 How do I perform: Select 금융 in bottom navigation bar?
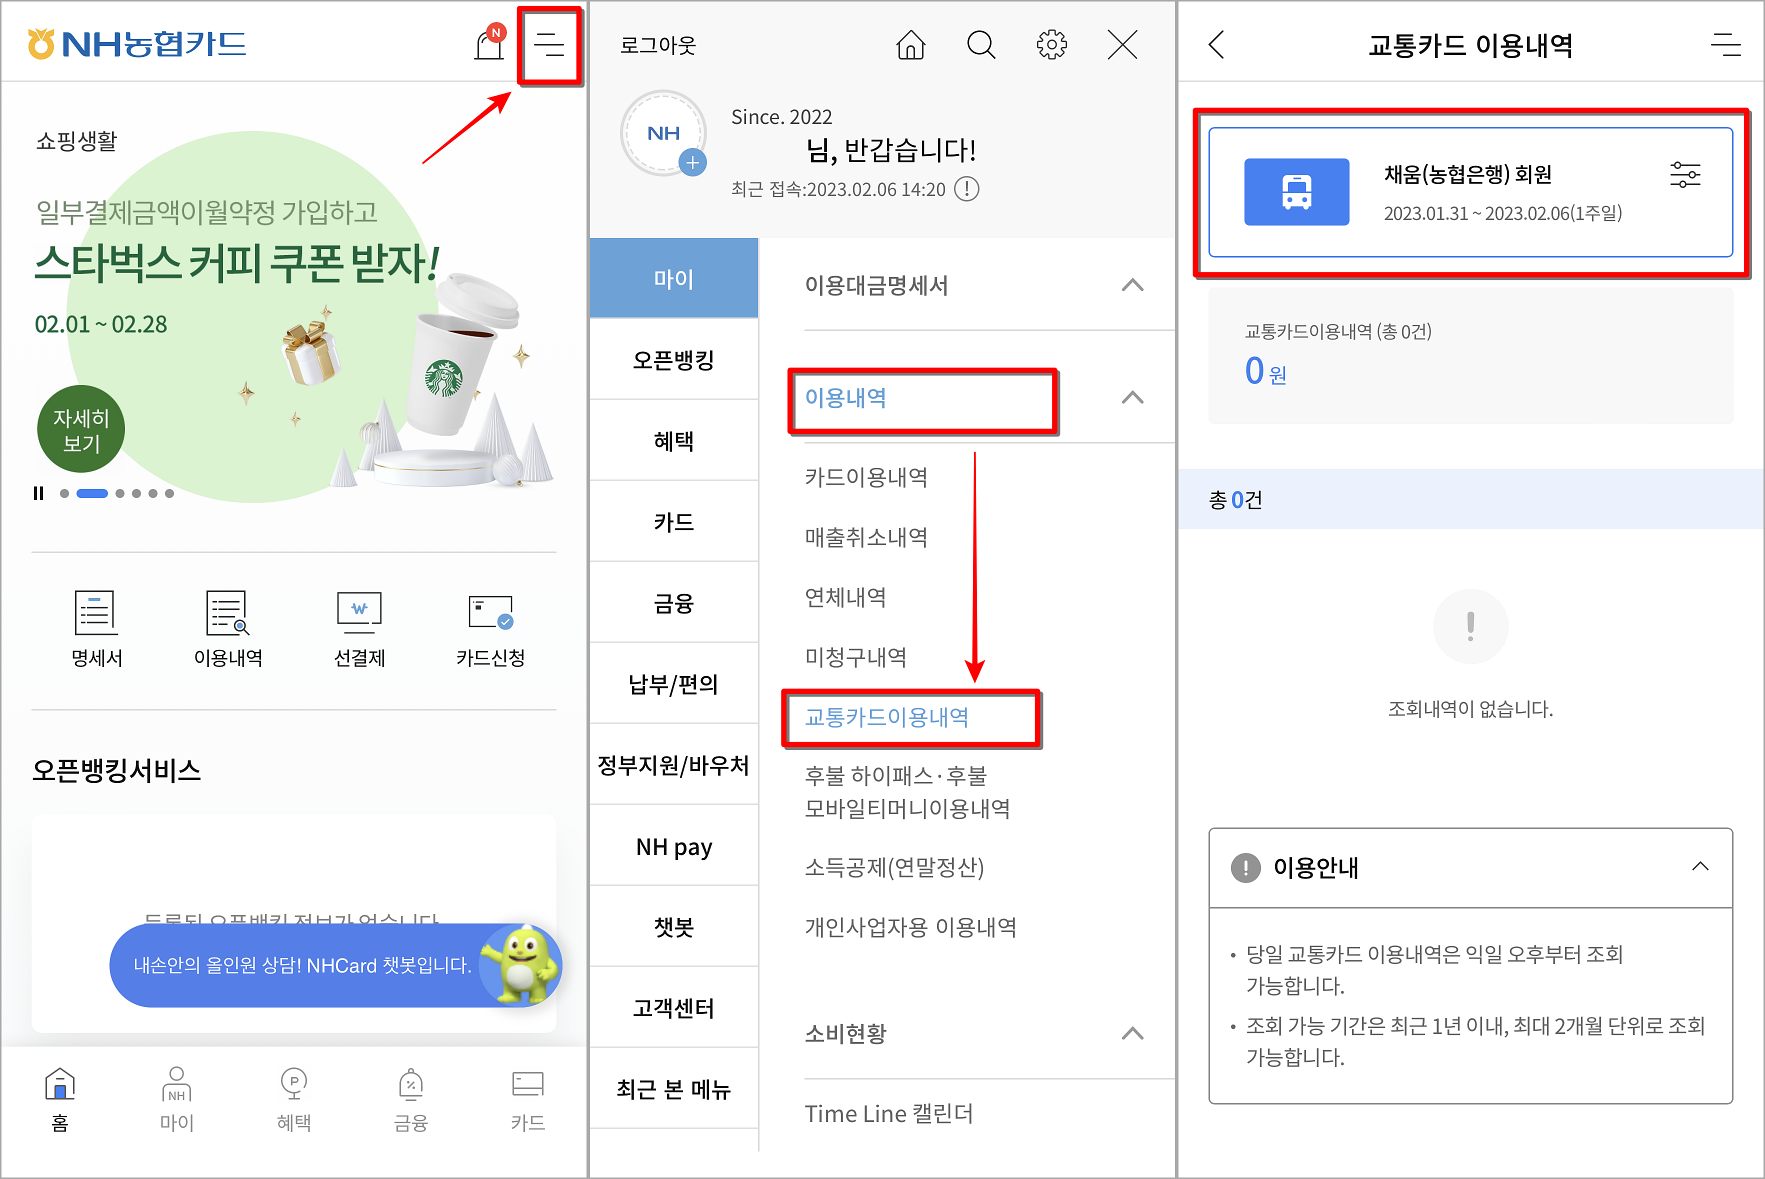click(x=411, y=1099)
